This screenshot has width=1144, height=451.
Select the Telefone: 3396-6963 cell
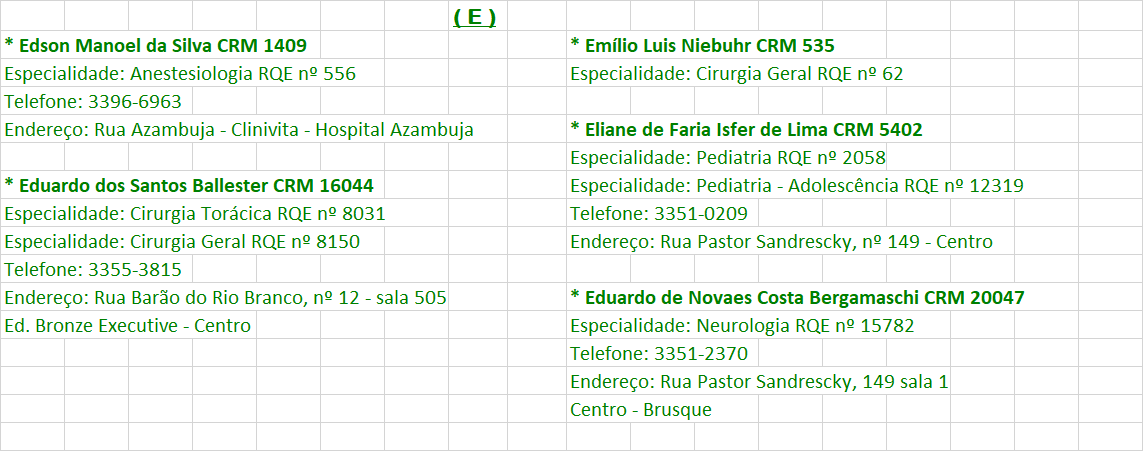coord(93,101)
